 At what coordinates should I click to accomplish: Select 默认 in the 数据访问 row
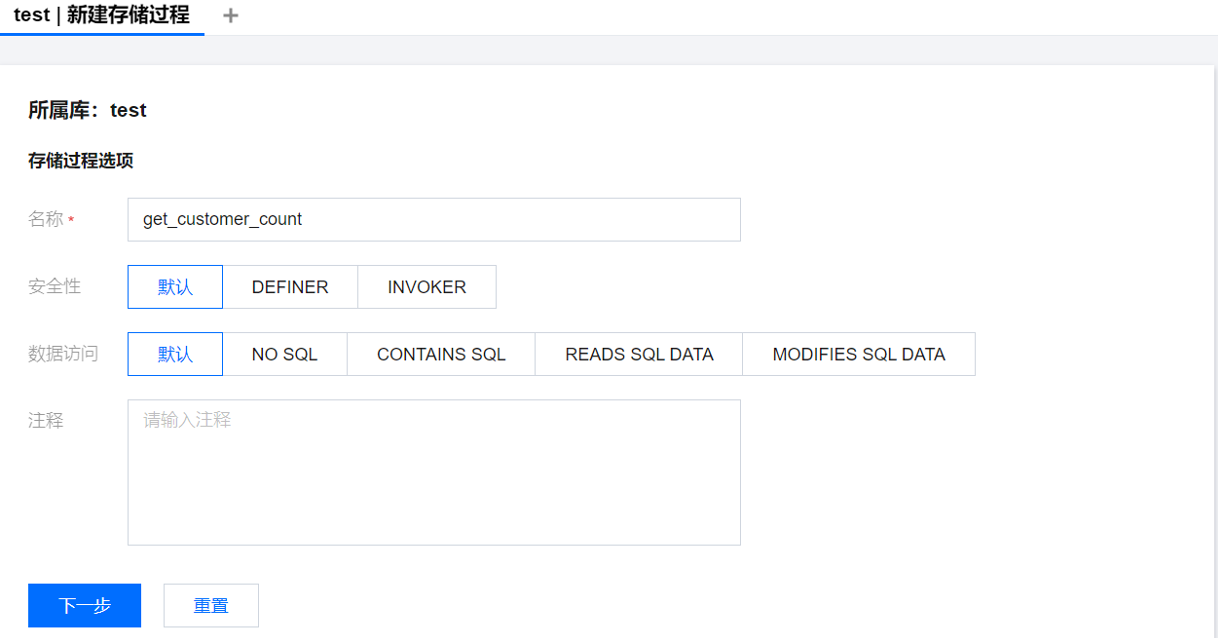point(175,354)
